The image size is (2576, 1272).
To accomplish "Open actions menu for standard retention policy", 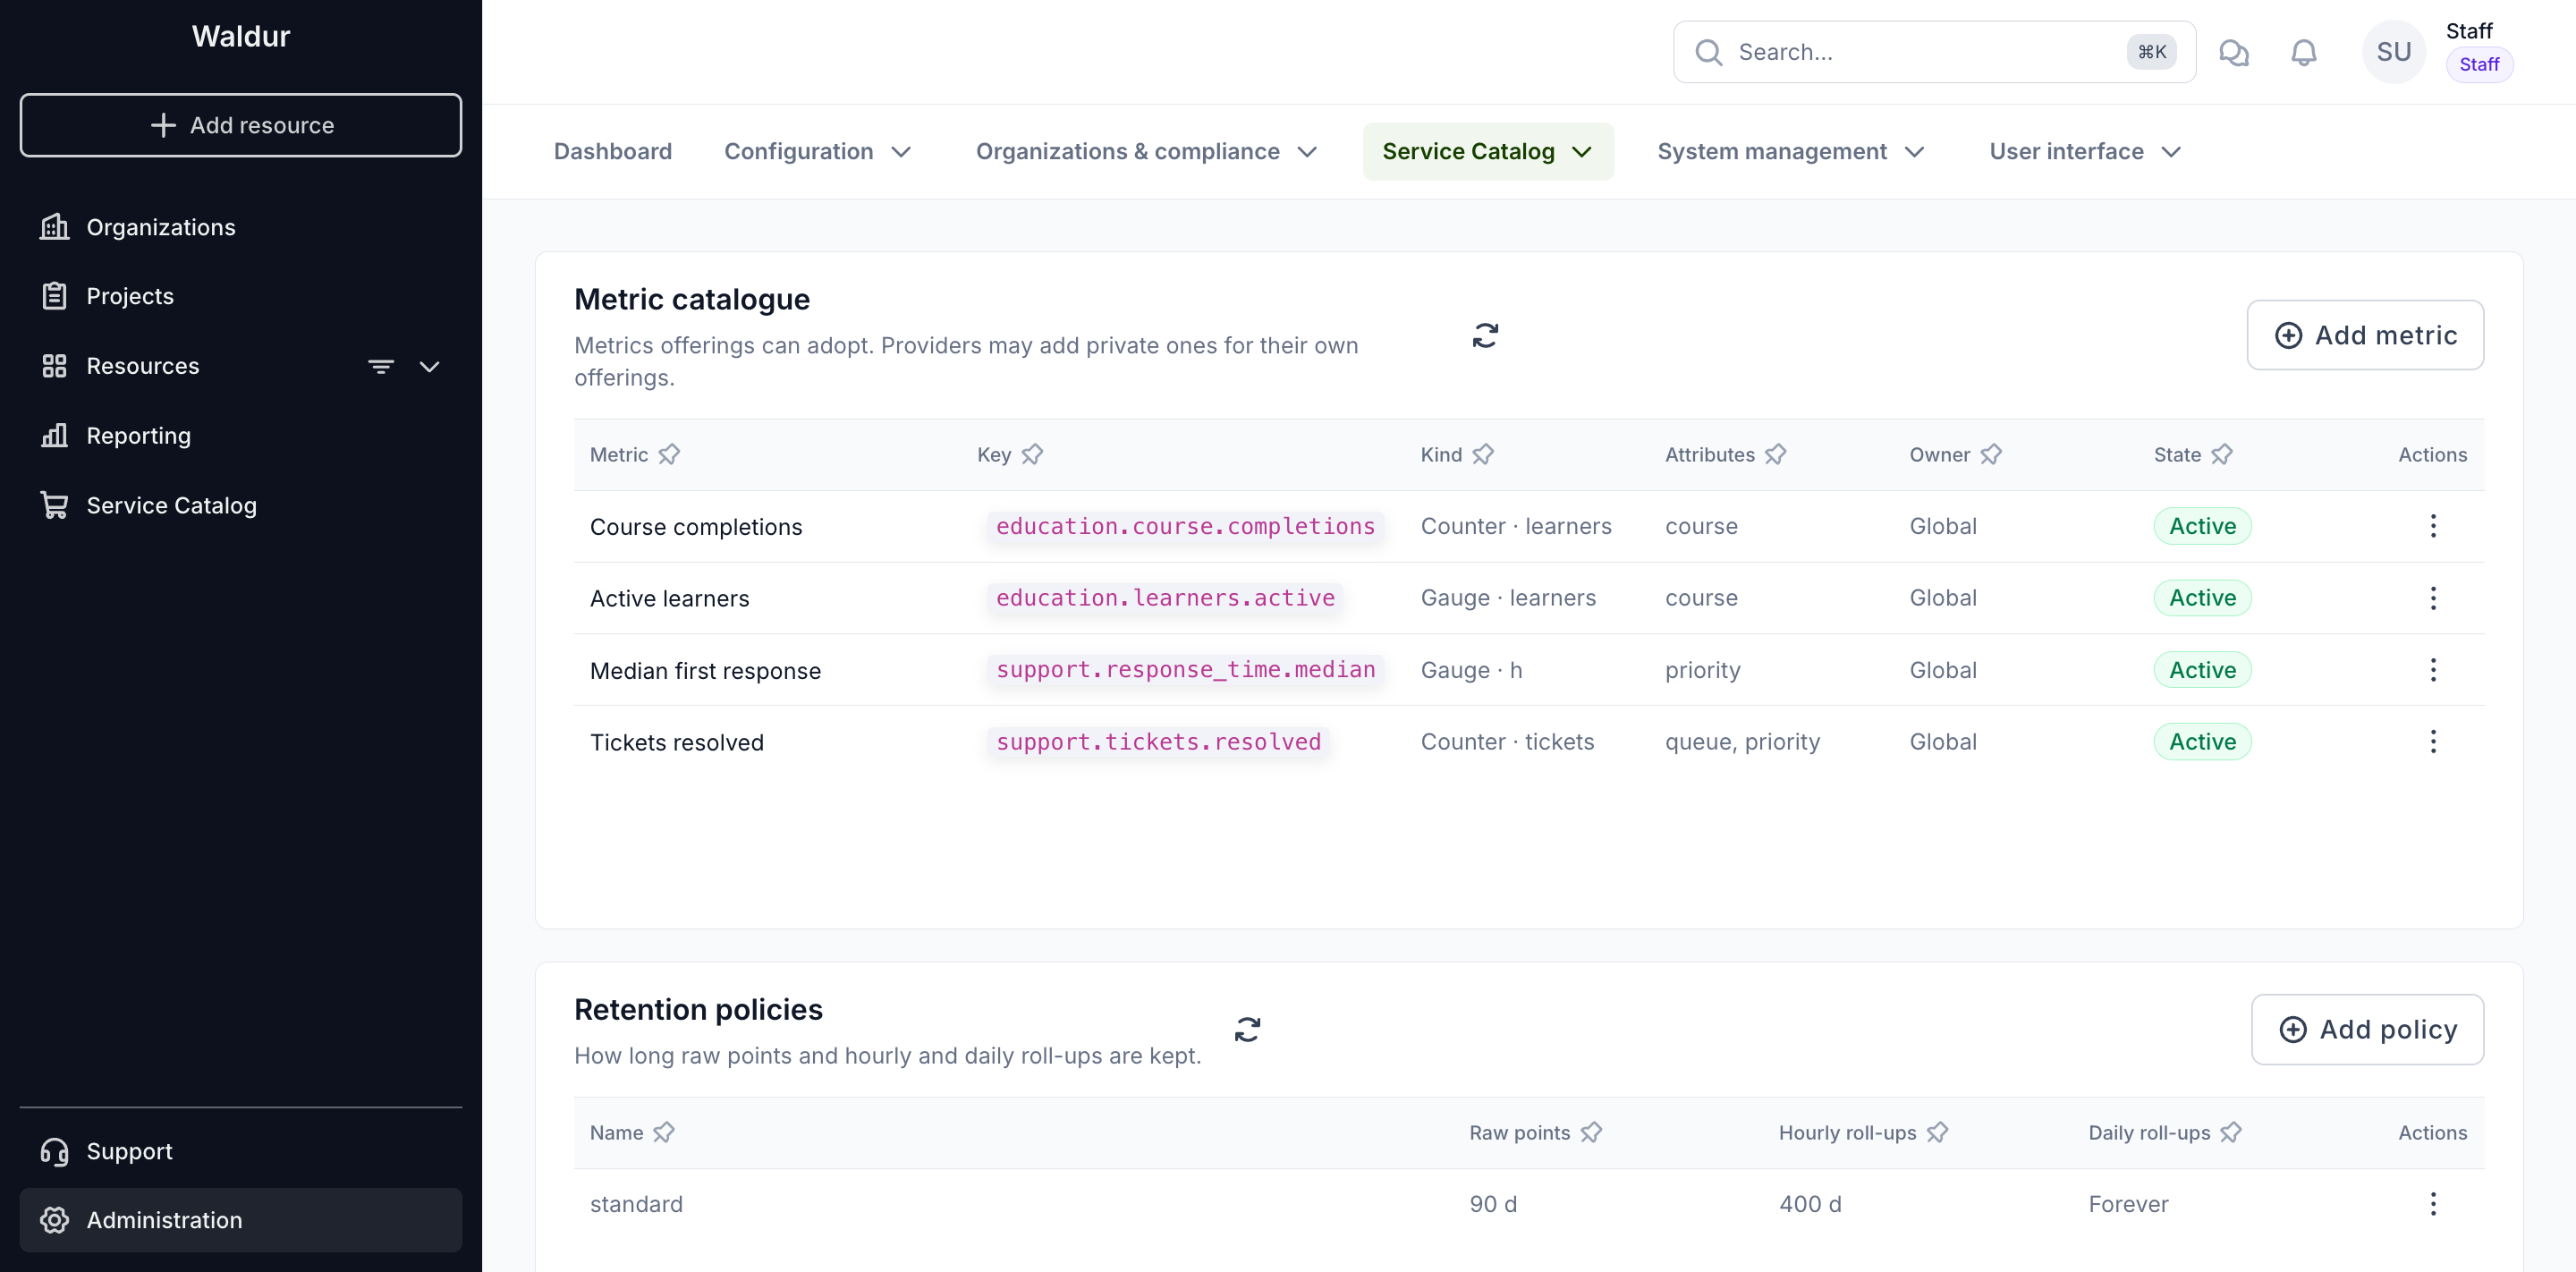I will [2433, 1204].
